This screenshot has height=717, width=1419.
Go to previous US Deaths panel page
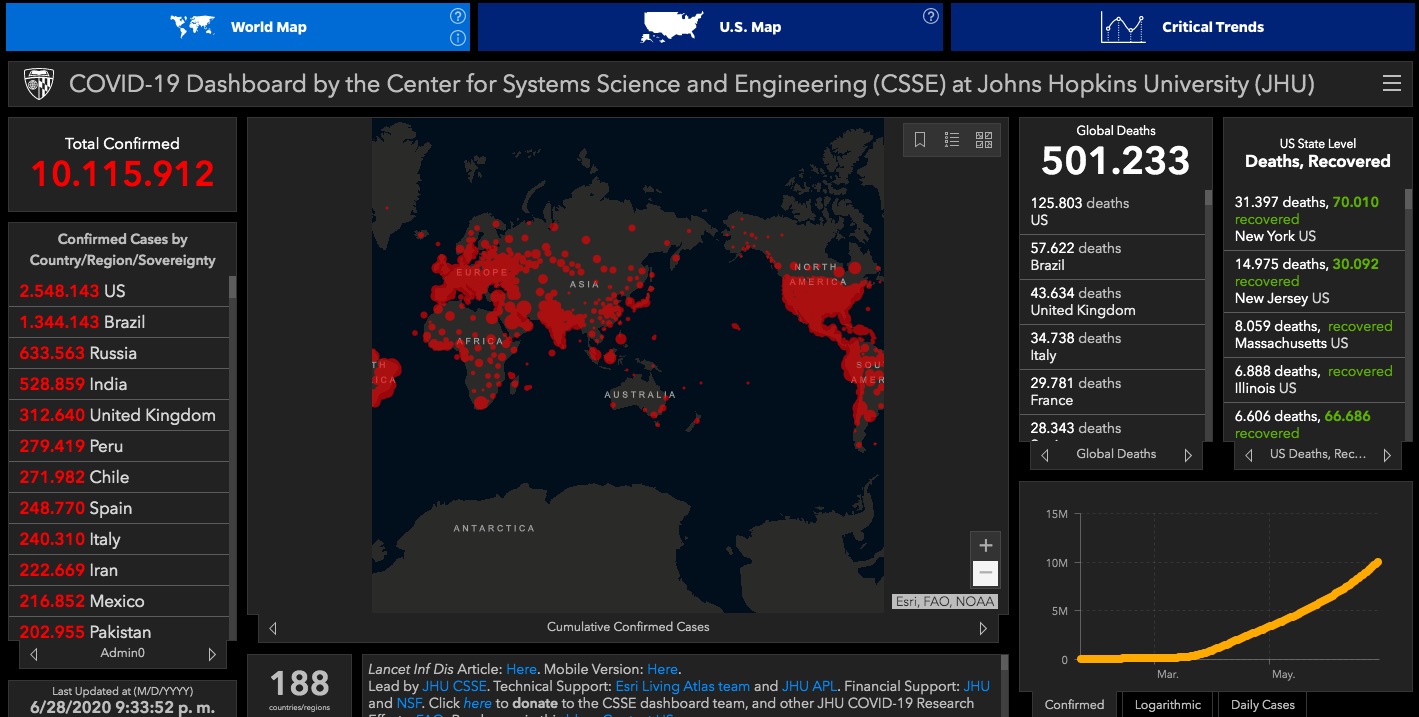(1248, 455)
